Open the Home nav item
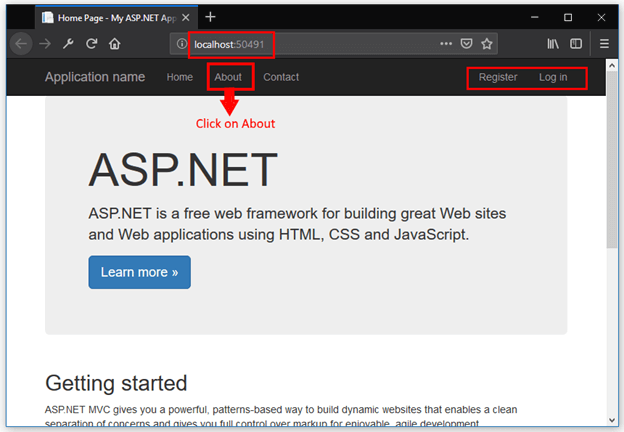Screen dimensions: 624x432 tap(179, 77)
